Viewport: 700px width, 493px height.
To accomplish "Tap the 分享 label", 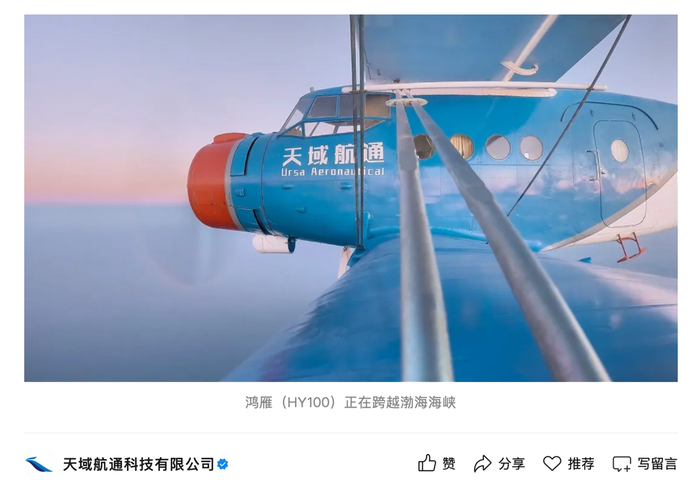I will (x=512, y=464).
